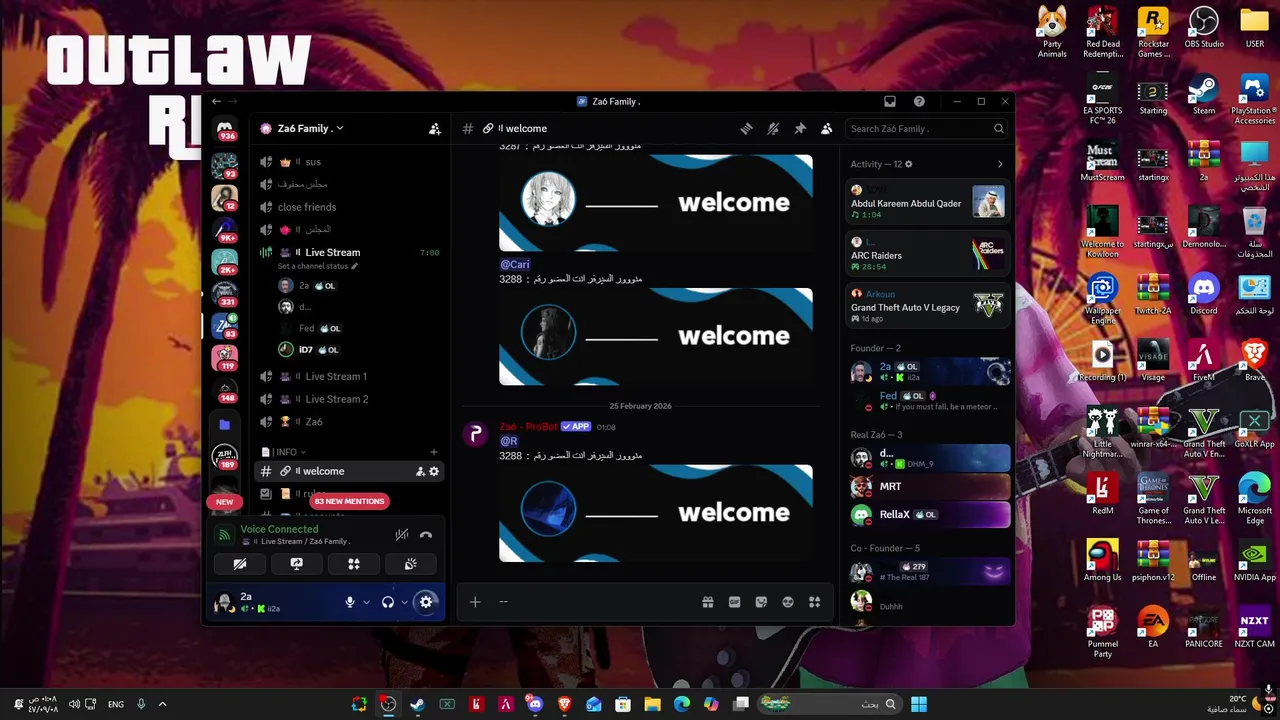Open microphone input options arrow
The image size is (1280, 720).
click(x=366, y=602)
